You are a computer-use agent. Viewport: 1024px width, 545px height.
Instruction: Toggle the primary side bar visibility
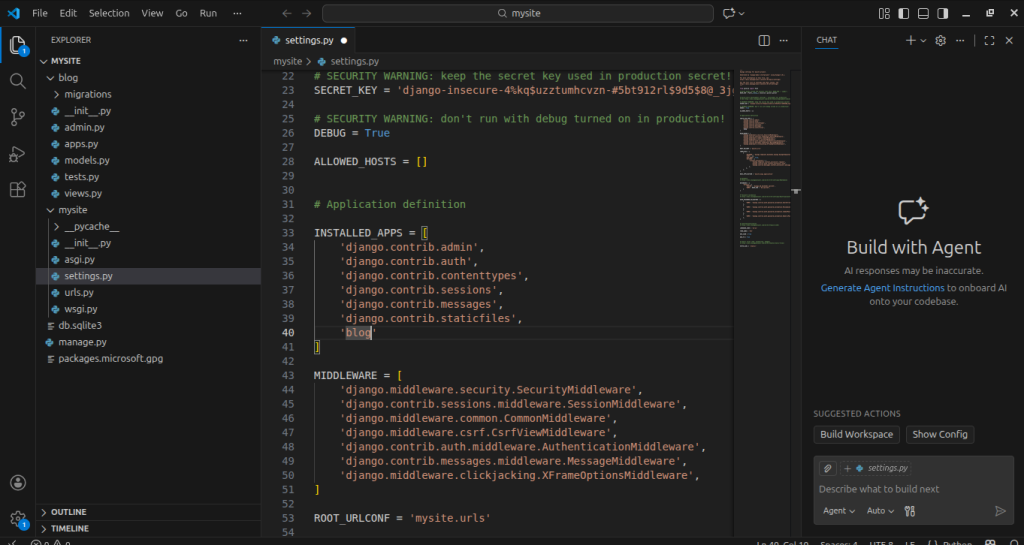pyautogui.click(x=905, y=13)
